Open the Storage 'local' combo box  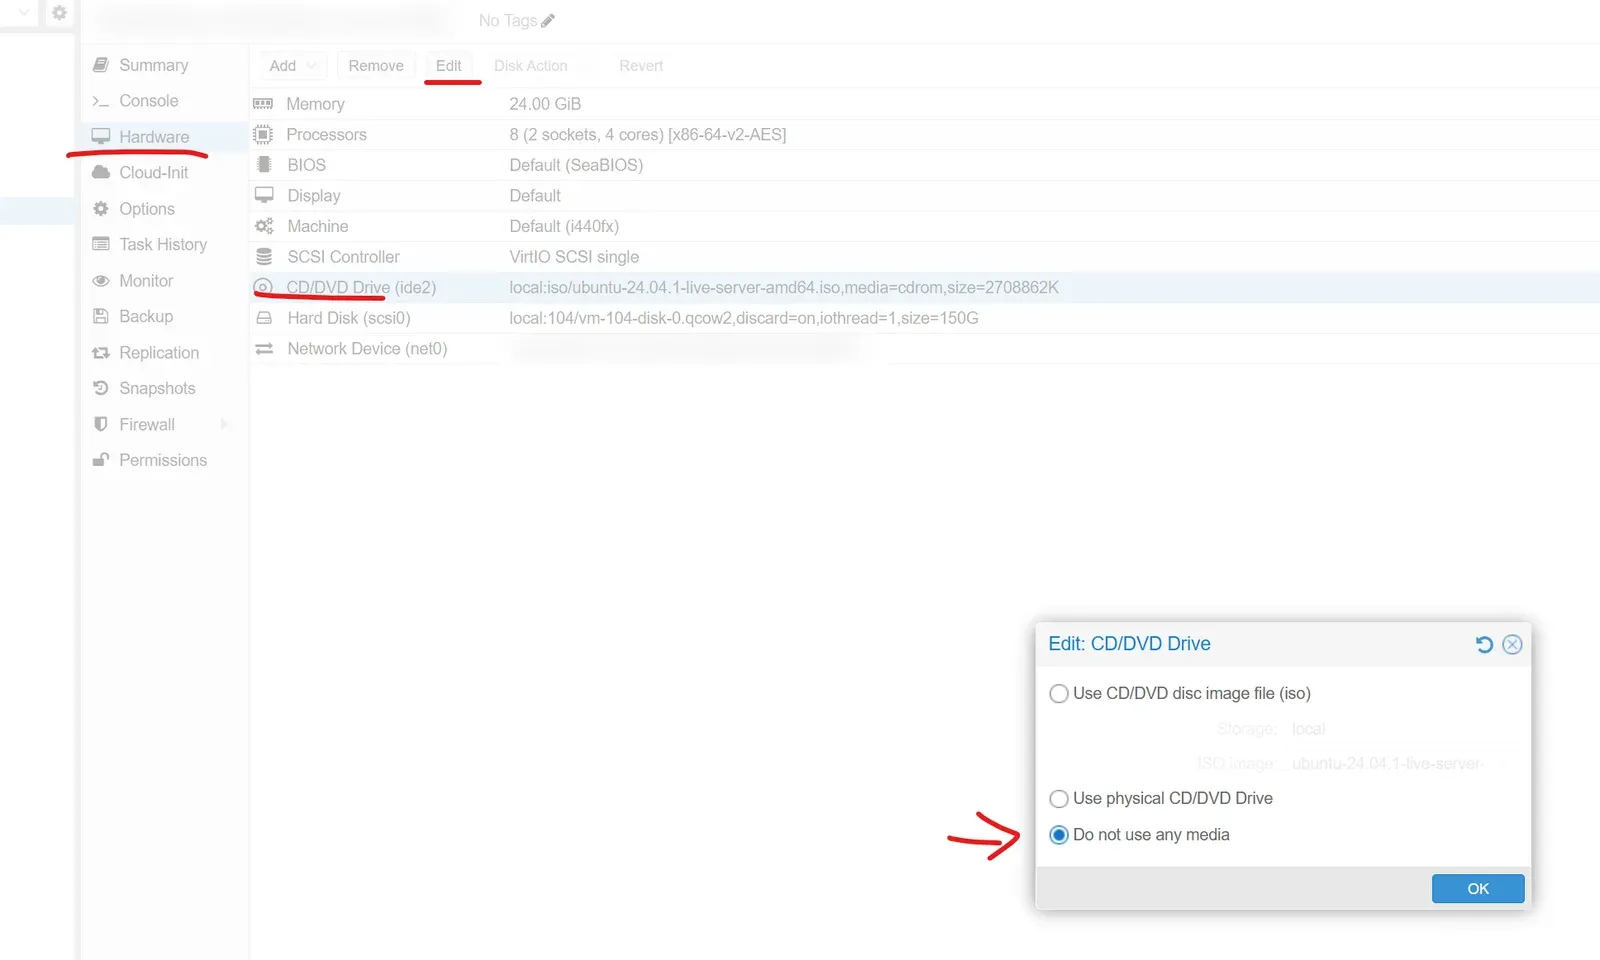tap(1398, 729)
